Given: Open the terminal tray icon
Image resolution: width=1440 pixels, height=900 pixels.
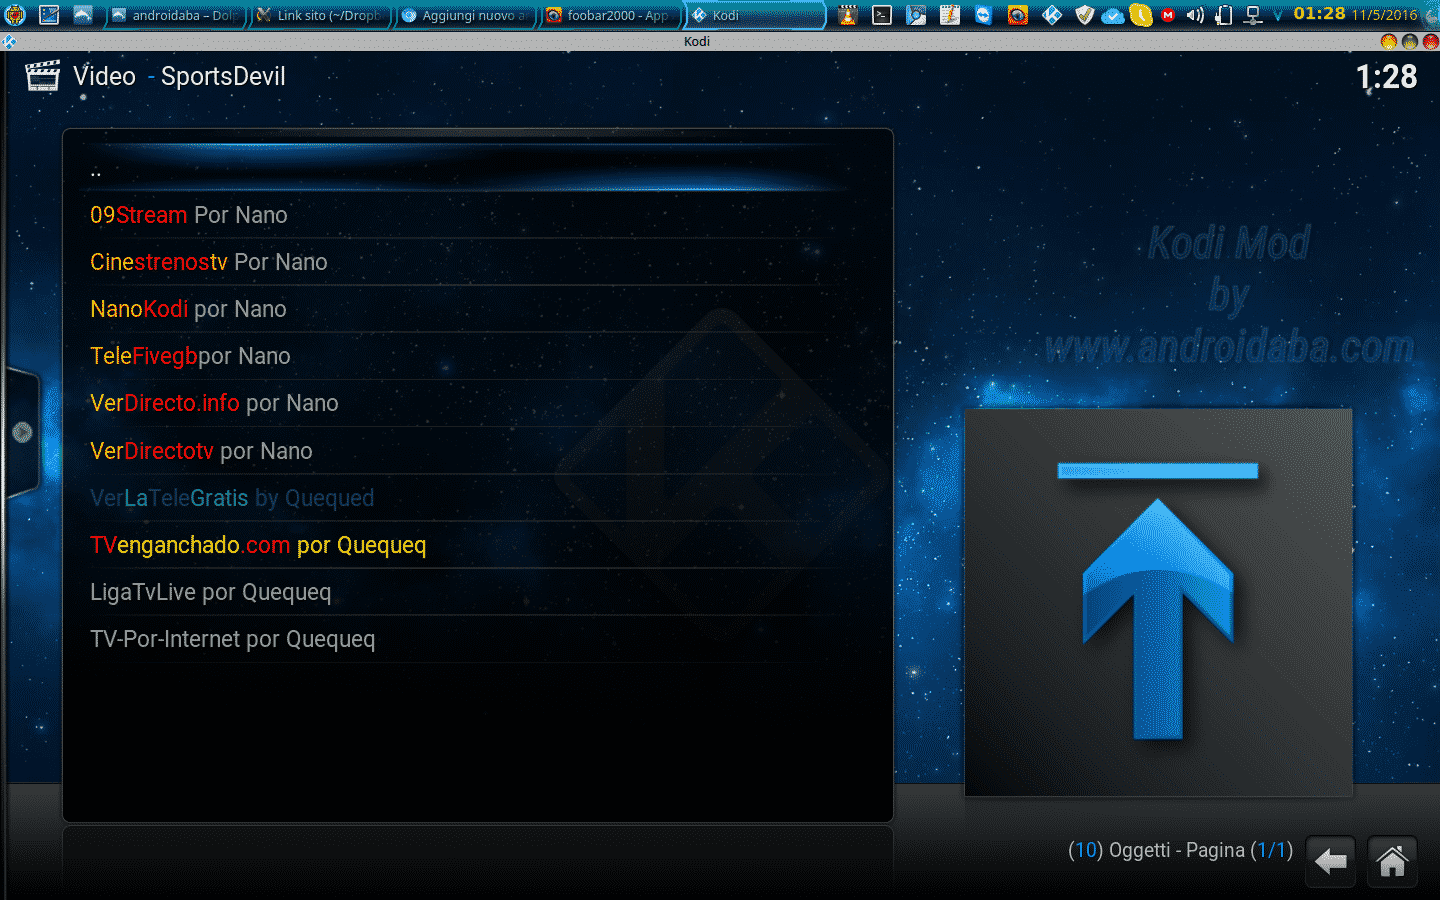Looking at the screenshot, I should pyautogui.click(x=882, y=15).
